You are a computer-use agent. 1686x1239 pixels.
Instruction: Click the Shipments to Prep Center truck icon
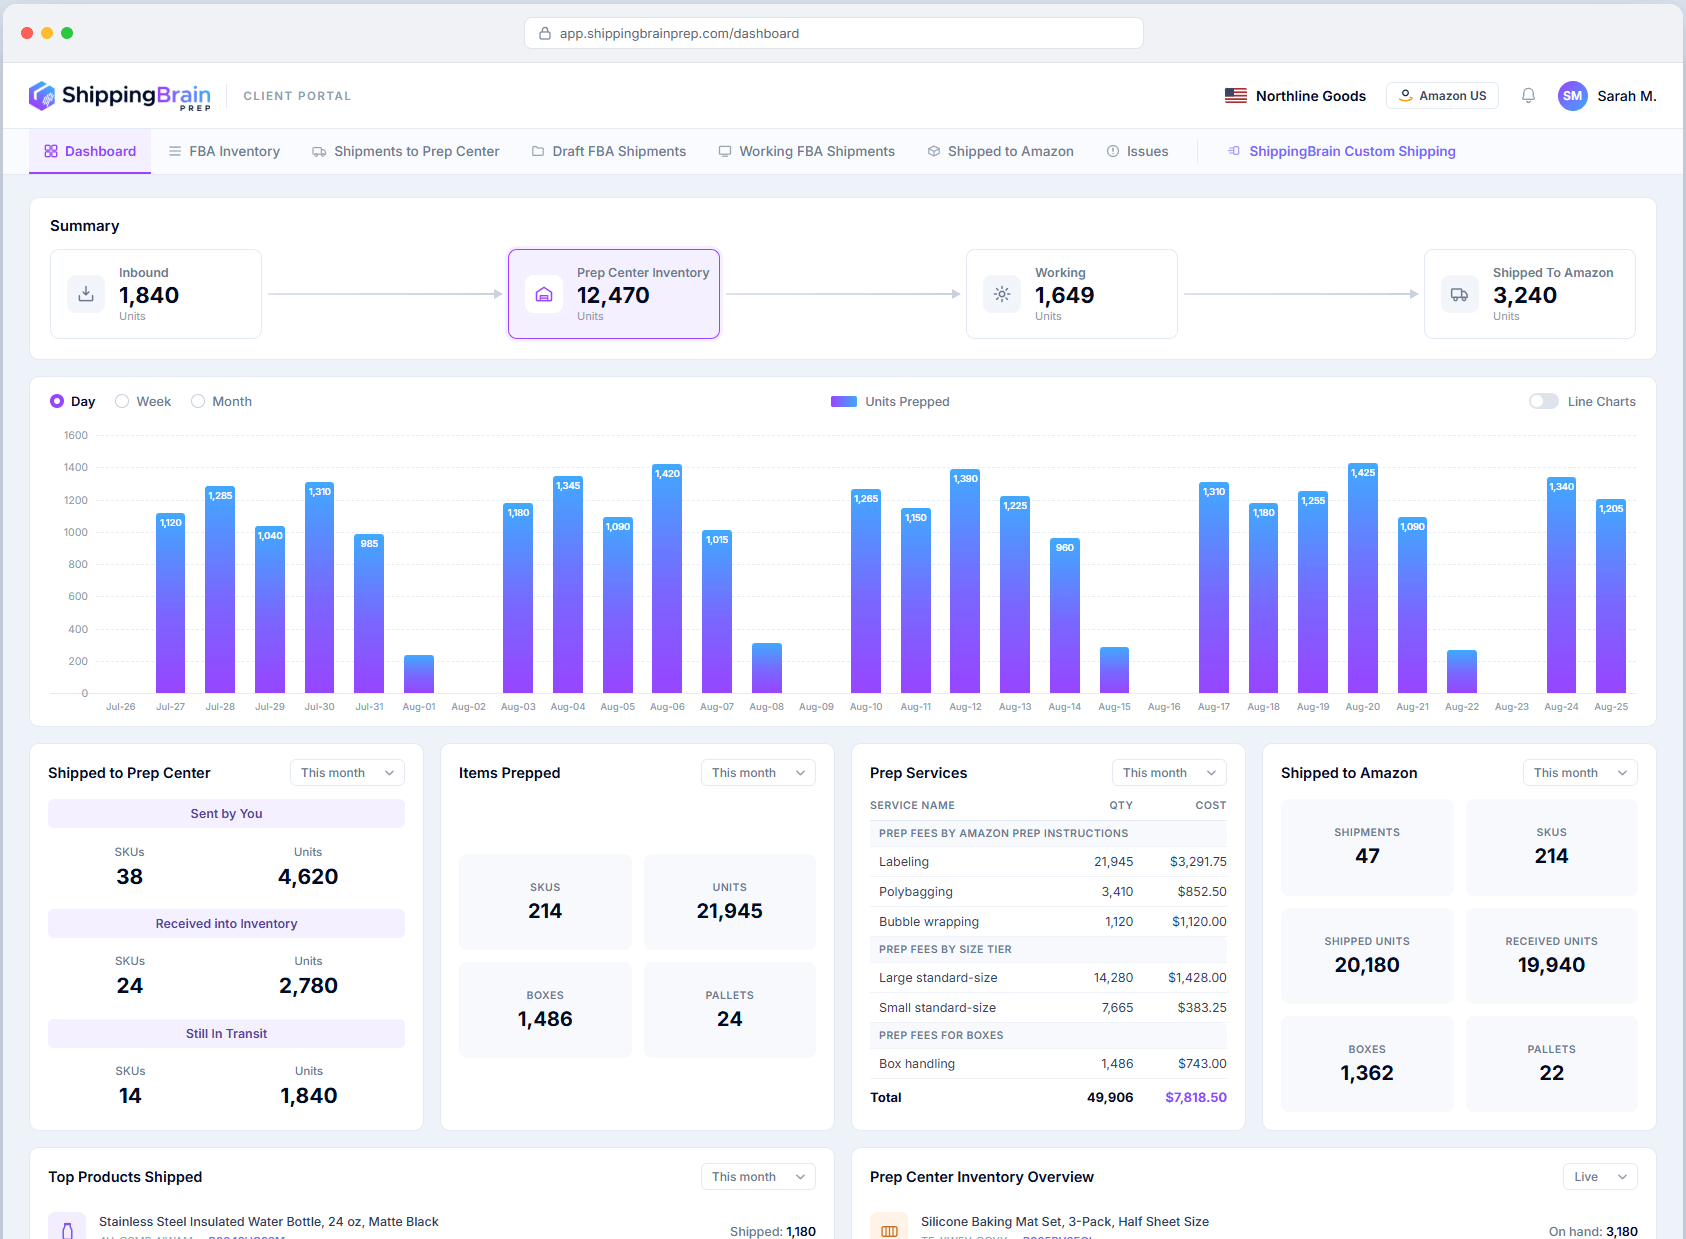pyautogui.click(x=319, y=152)
